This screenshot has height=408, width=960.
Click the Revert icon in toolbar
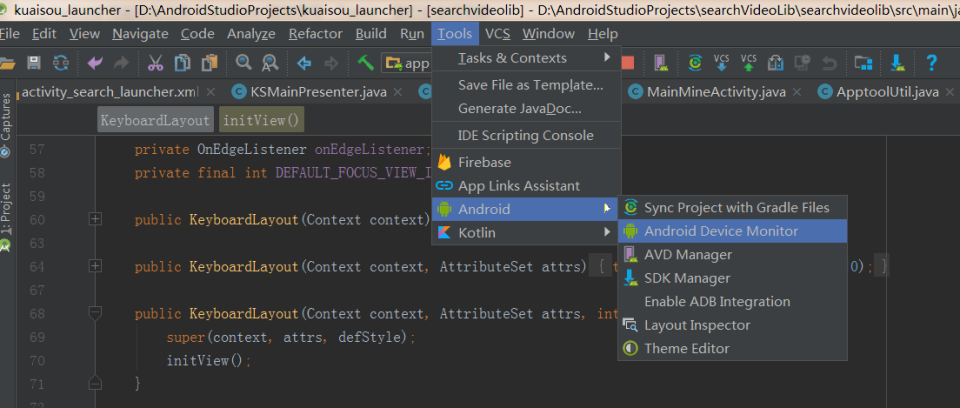(x=829, y=62)
